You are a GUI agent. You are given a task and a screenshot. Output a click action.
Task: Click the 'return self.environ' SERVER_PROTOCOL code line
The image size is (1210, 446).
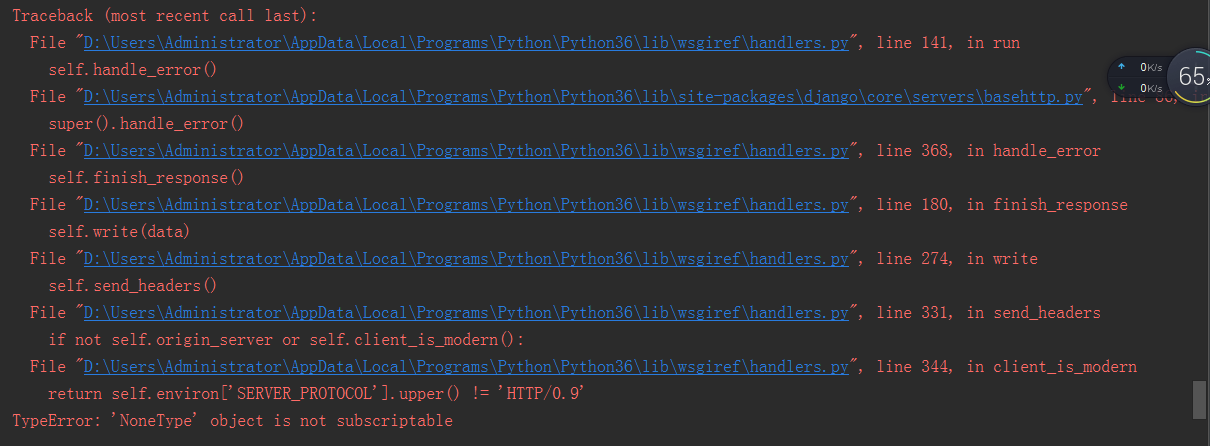click(316, 394)
